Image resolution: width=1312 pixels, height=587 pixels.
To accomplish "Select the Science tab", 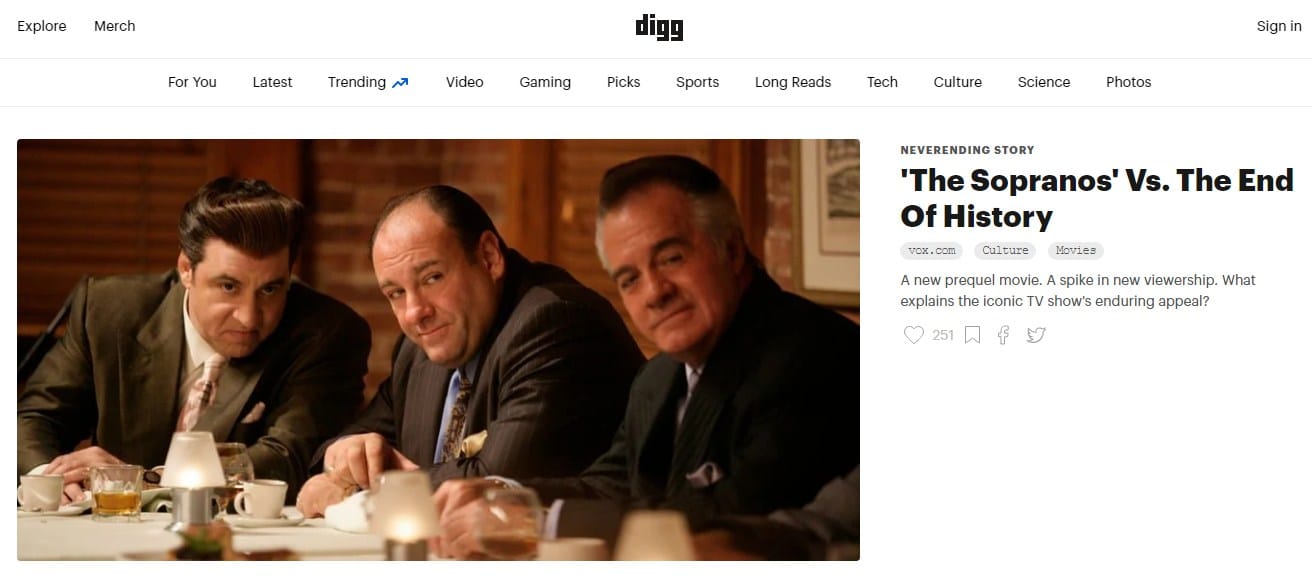I will (1044, 82).
